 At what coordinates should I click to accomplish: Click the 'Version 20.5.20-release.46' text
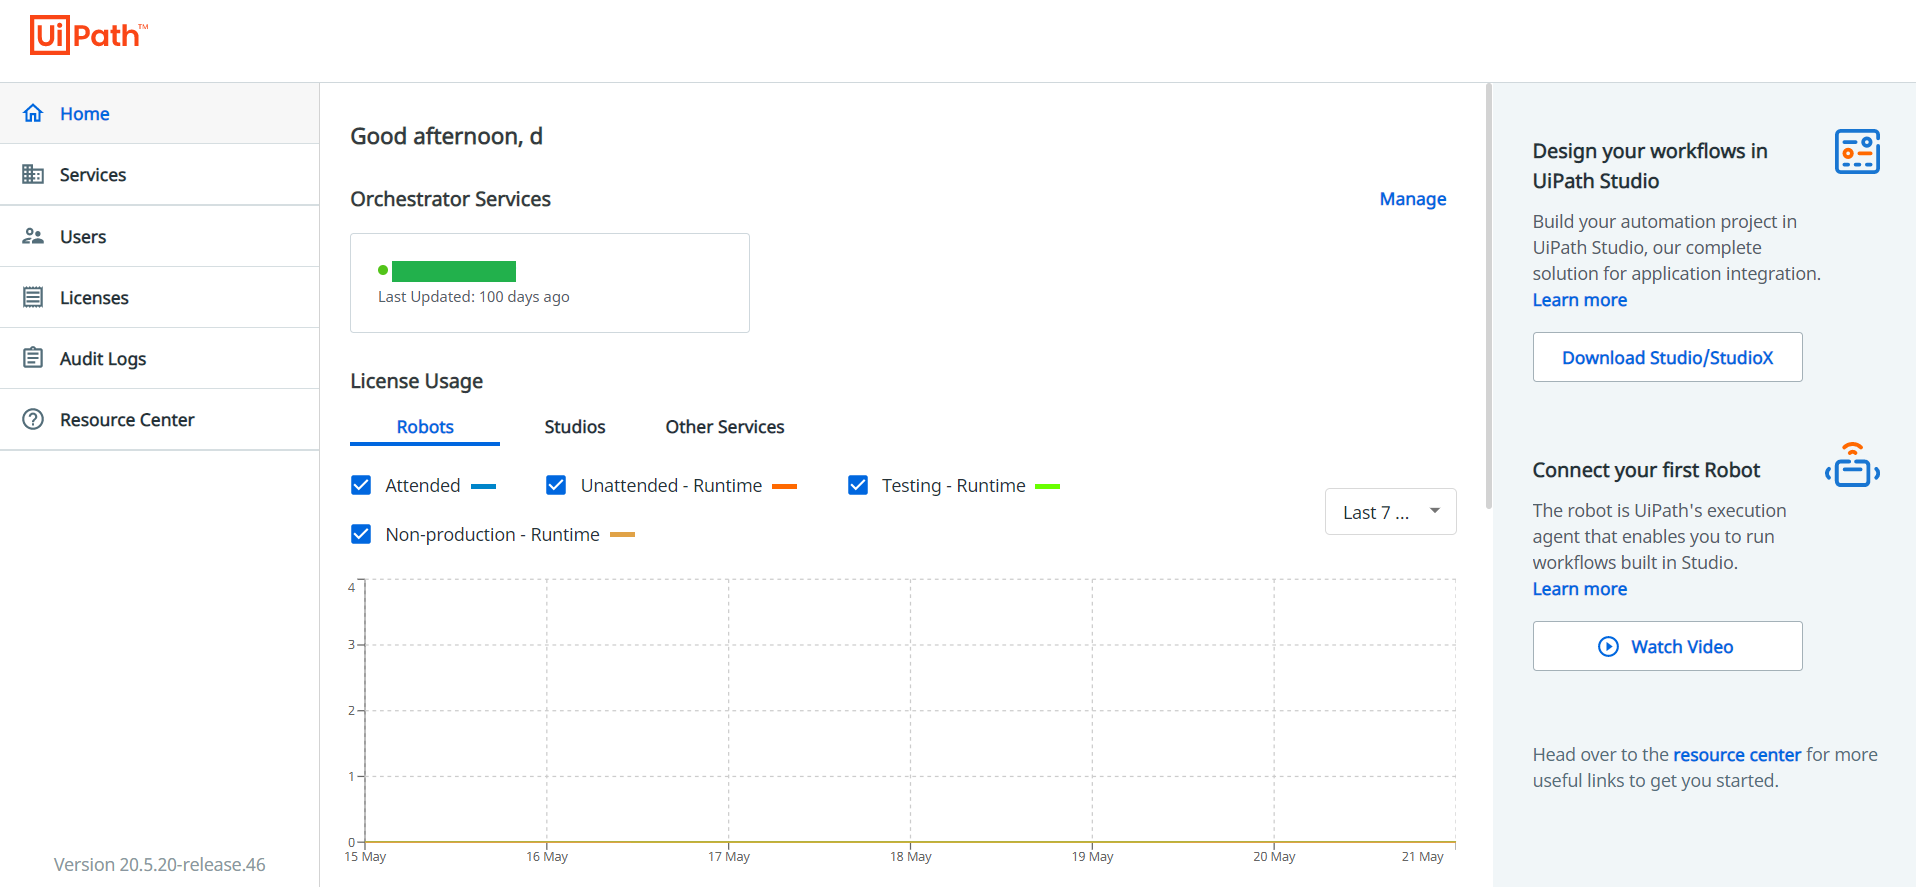pyautogui.click(x=160, y=865)
